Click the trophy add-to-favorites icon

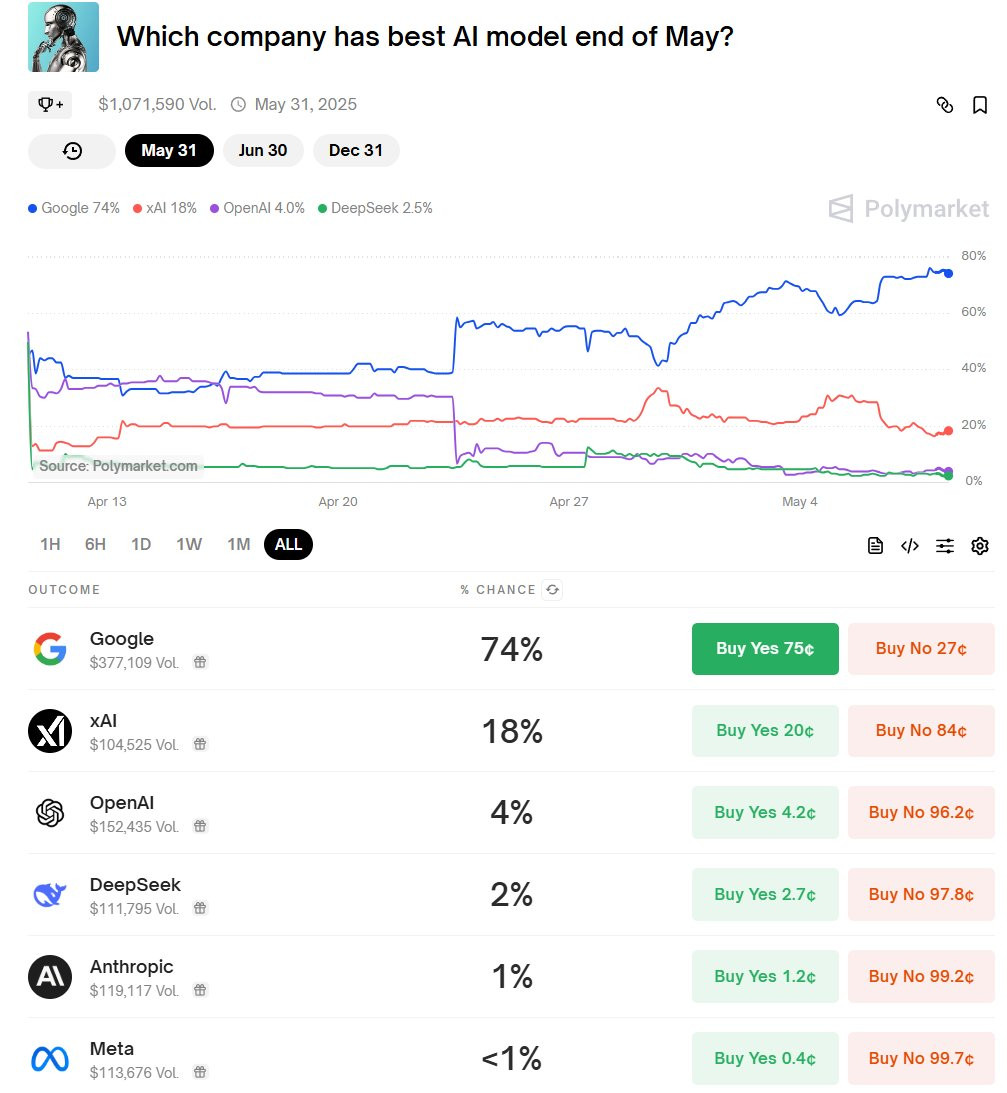pyautogui.click(x=49, y=104)
